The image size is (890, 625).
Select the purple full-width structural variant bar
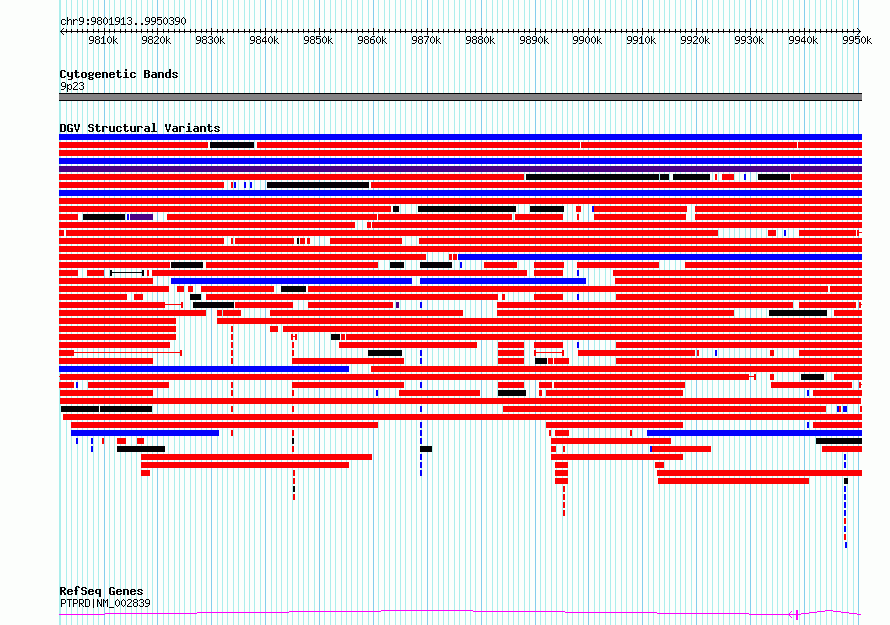tap(460, 169)
